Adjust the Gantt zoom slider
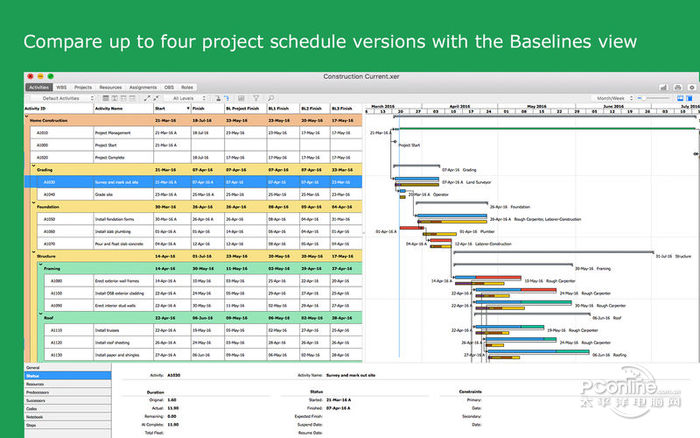Viewport: 700px width, 438px height. click(654, 98)
